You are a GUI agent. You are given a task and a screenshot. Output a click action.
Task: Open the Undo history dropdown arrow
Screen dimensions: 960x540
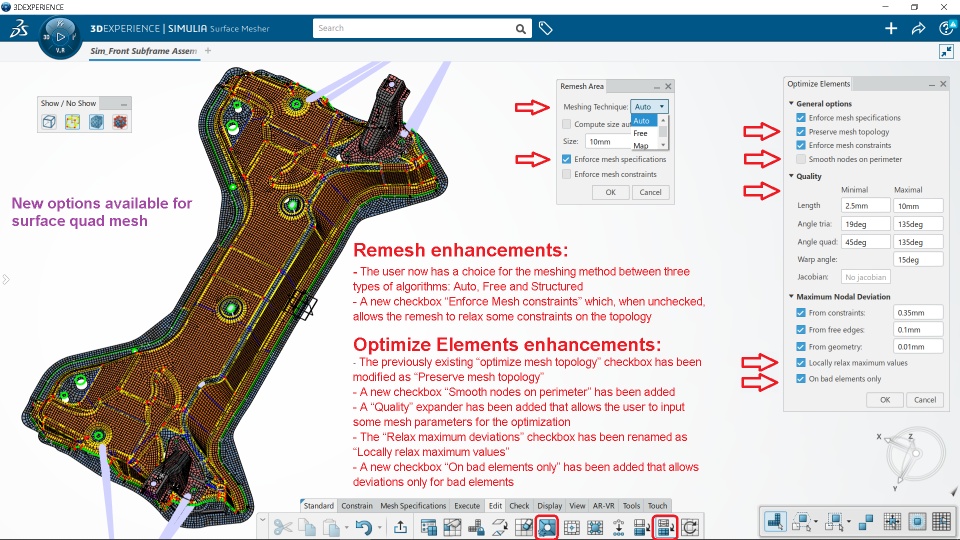coord(380,528)
